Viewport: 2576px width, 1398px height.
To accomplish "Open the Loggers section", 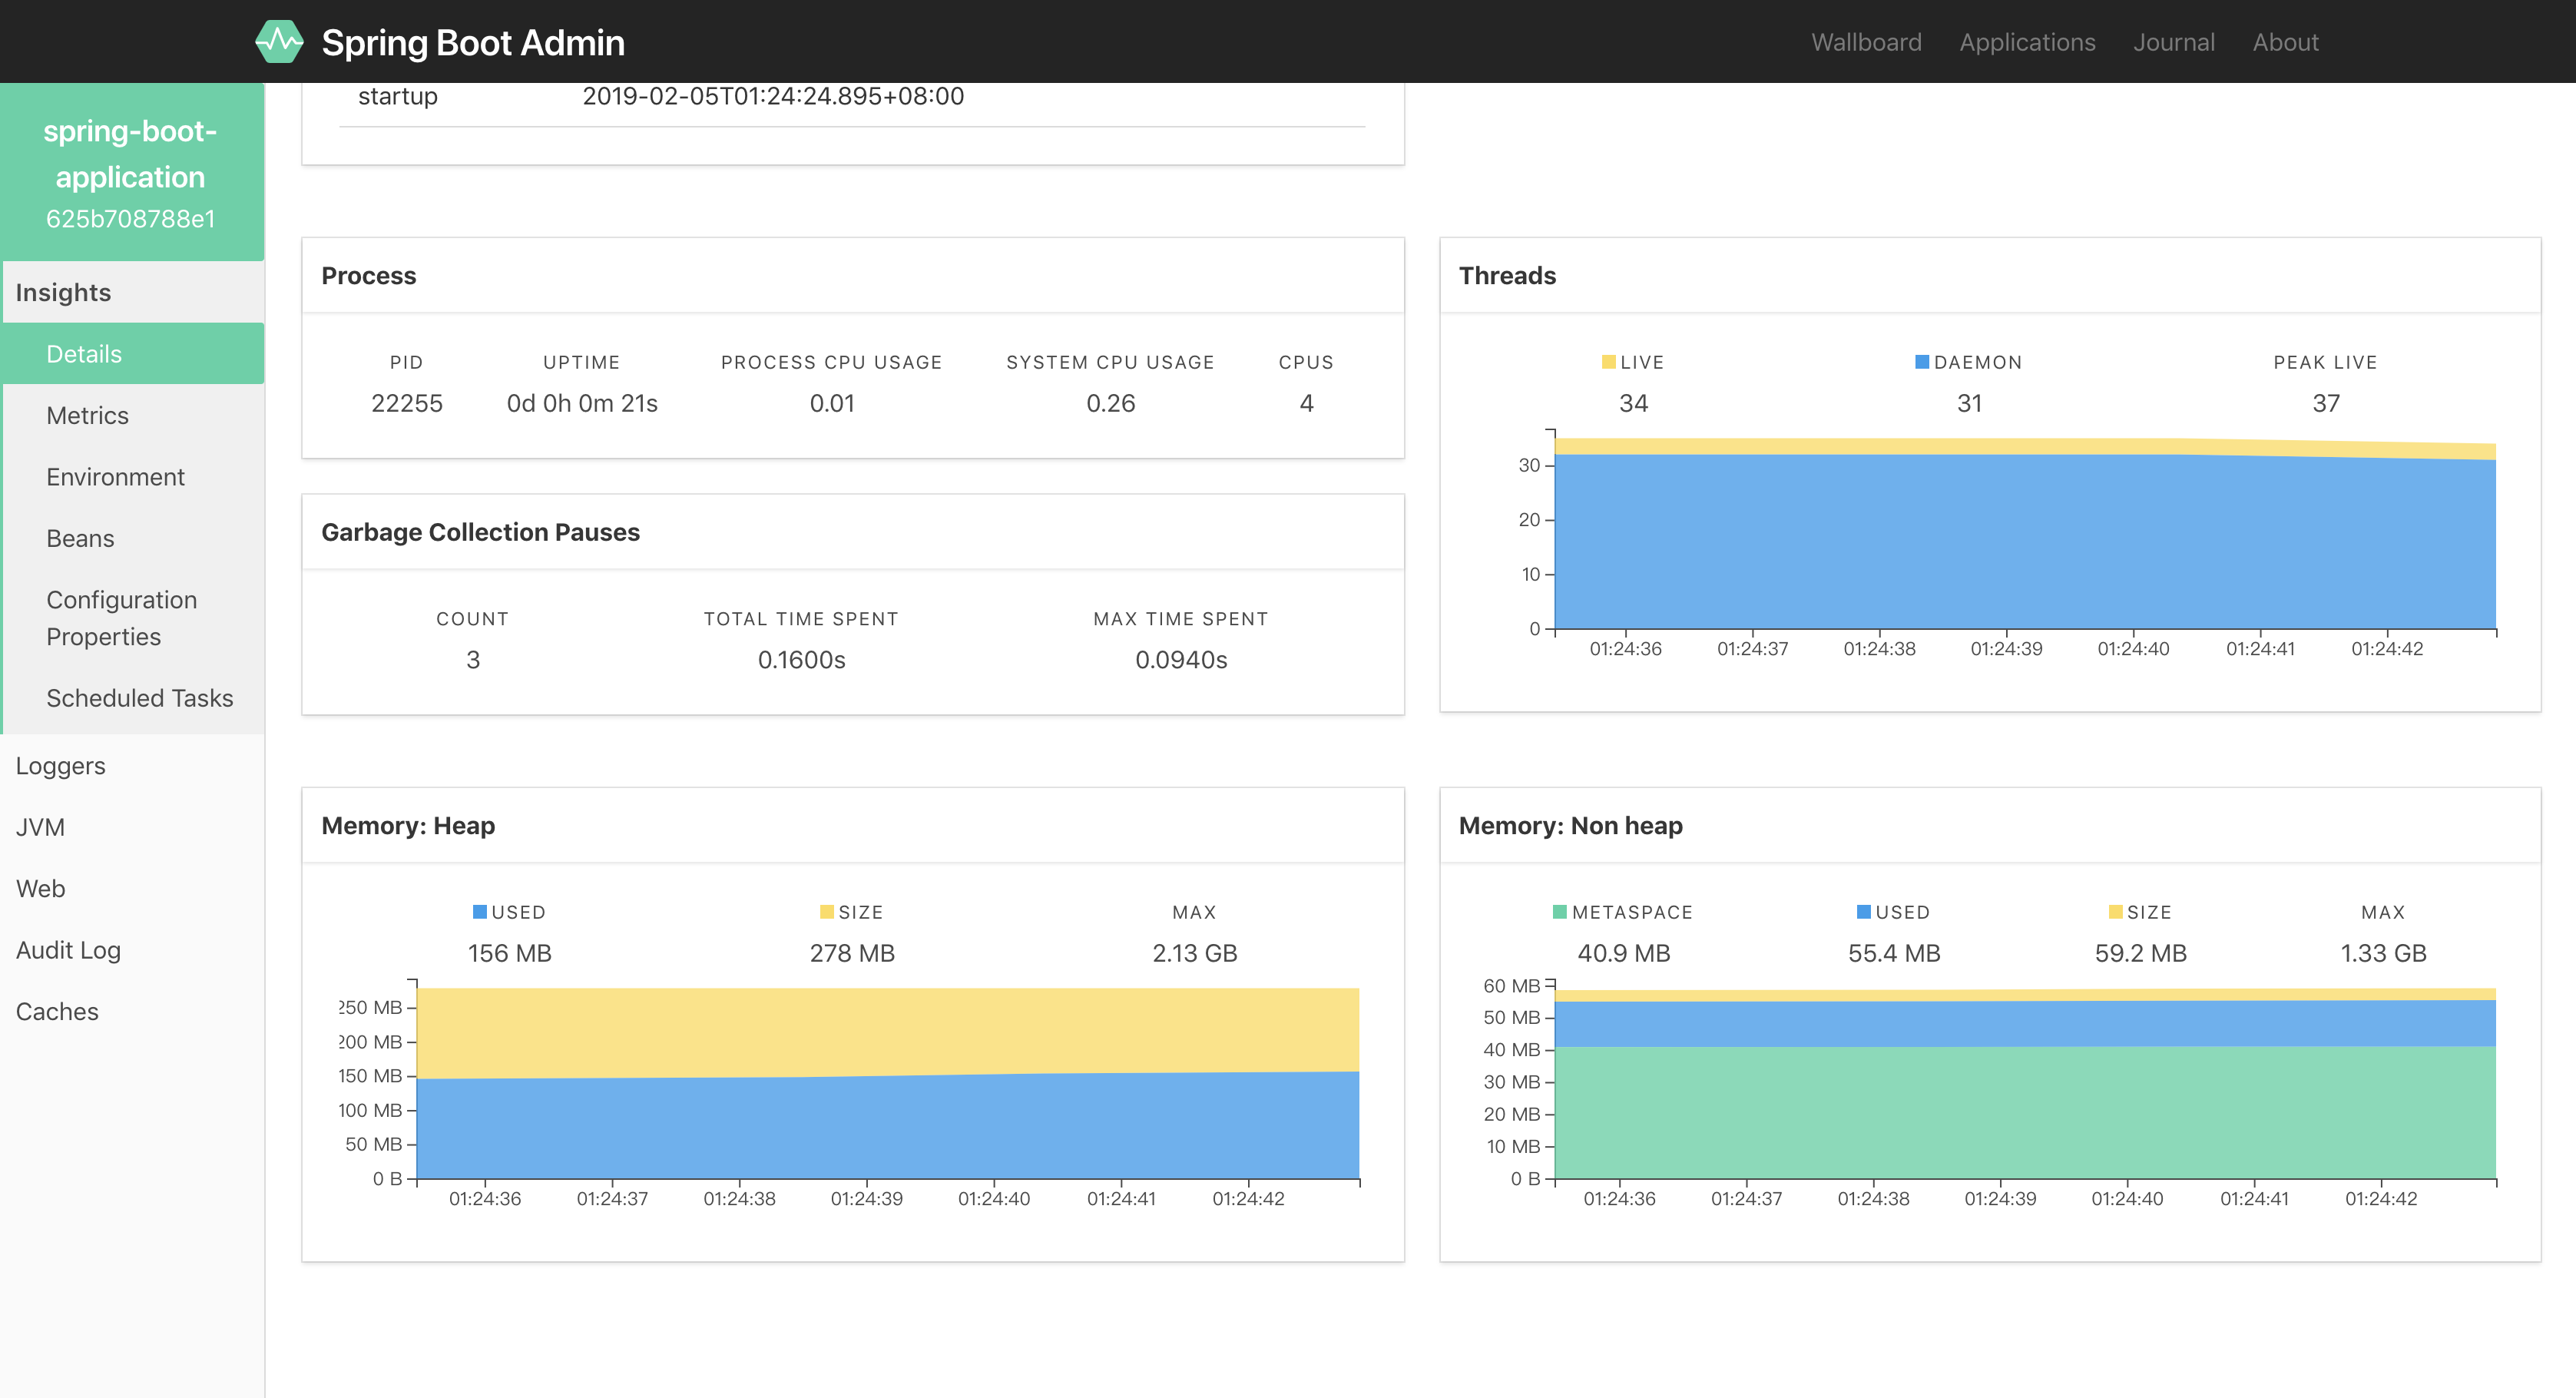I will pyautogui.click(x=60, y=766).
